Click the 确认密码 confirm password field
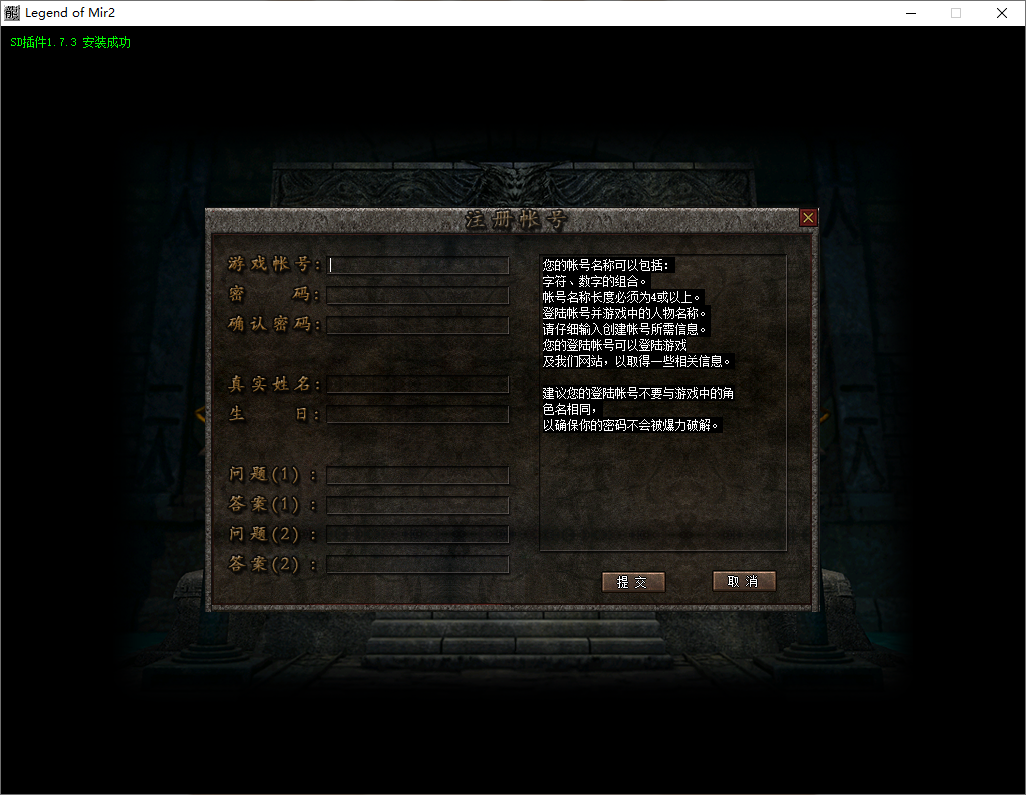The image size is (1026, 795). pos(418,325)
